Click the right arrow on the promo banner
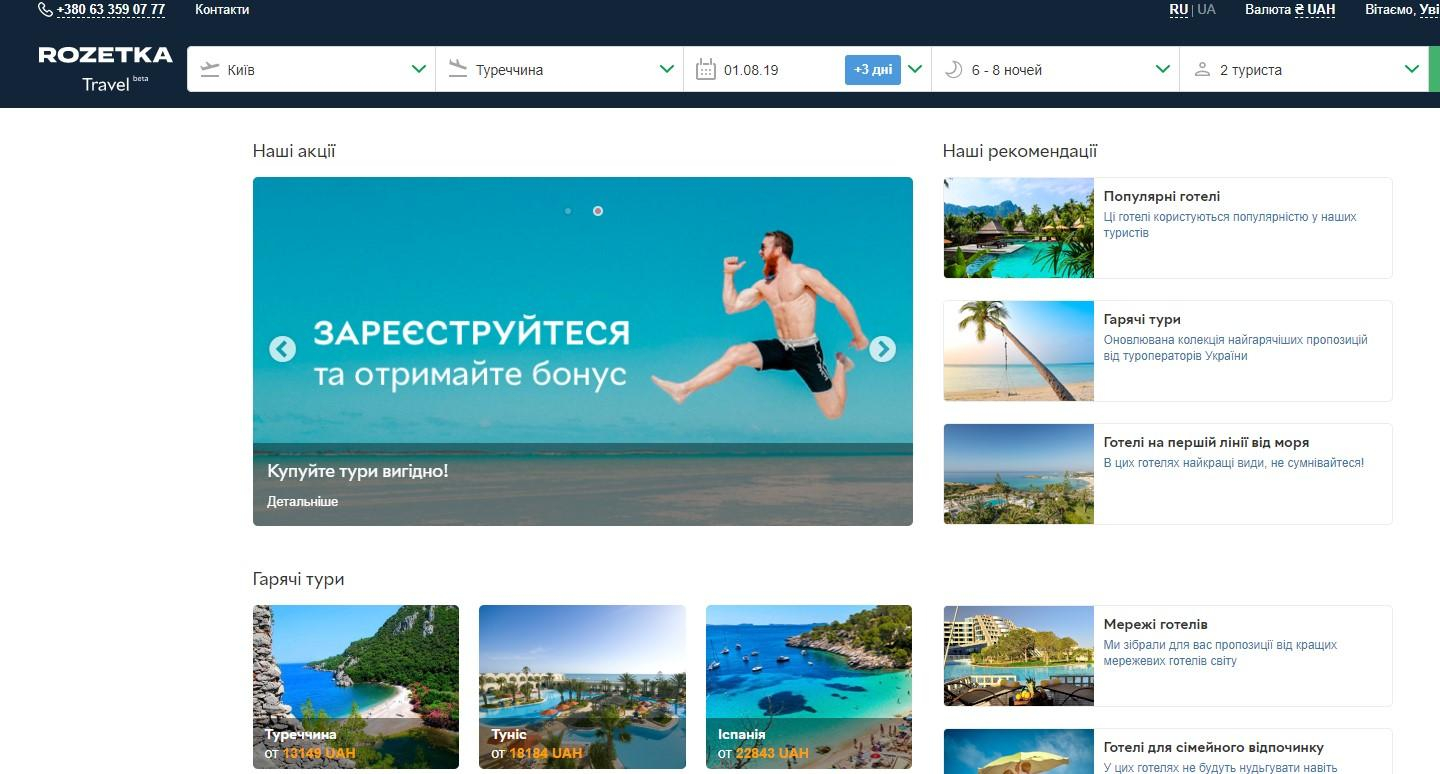This screenshot has height=774, width=1440. tap(881, 350)
